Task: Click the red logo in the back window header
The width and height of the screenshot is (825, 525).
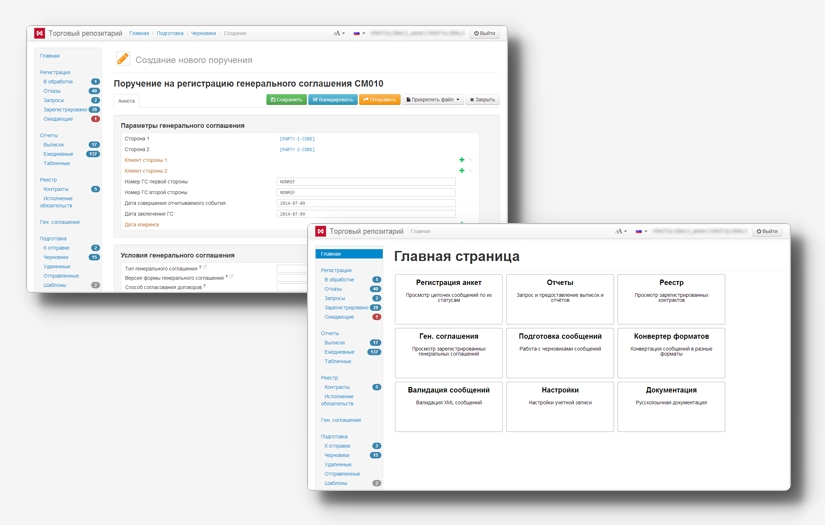Action: (39, 33)
